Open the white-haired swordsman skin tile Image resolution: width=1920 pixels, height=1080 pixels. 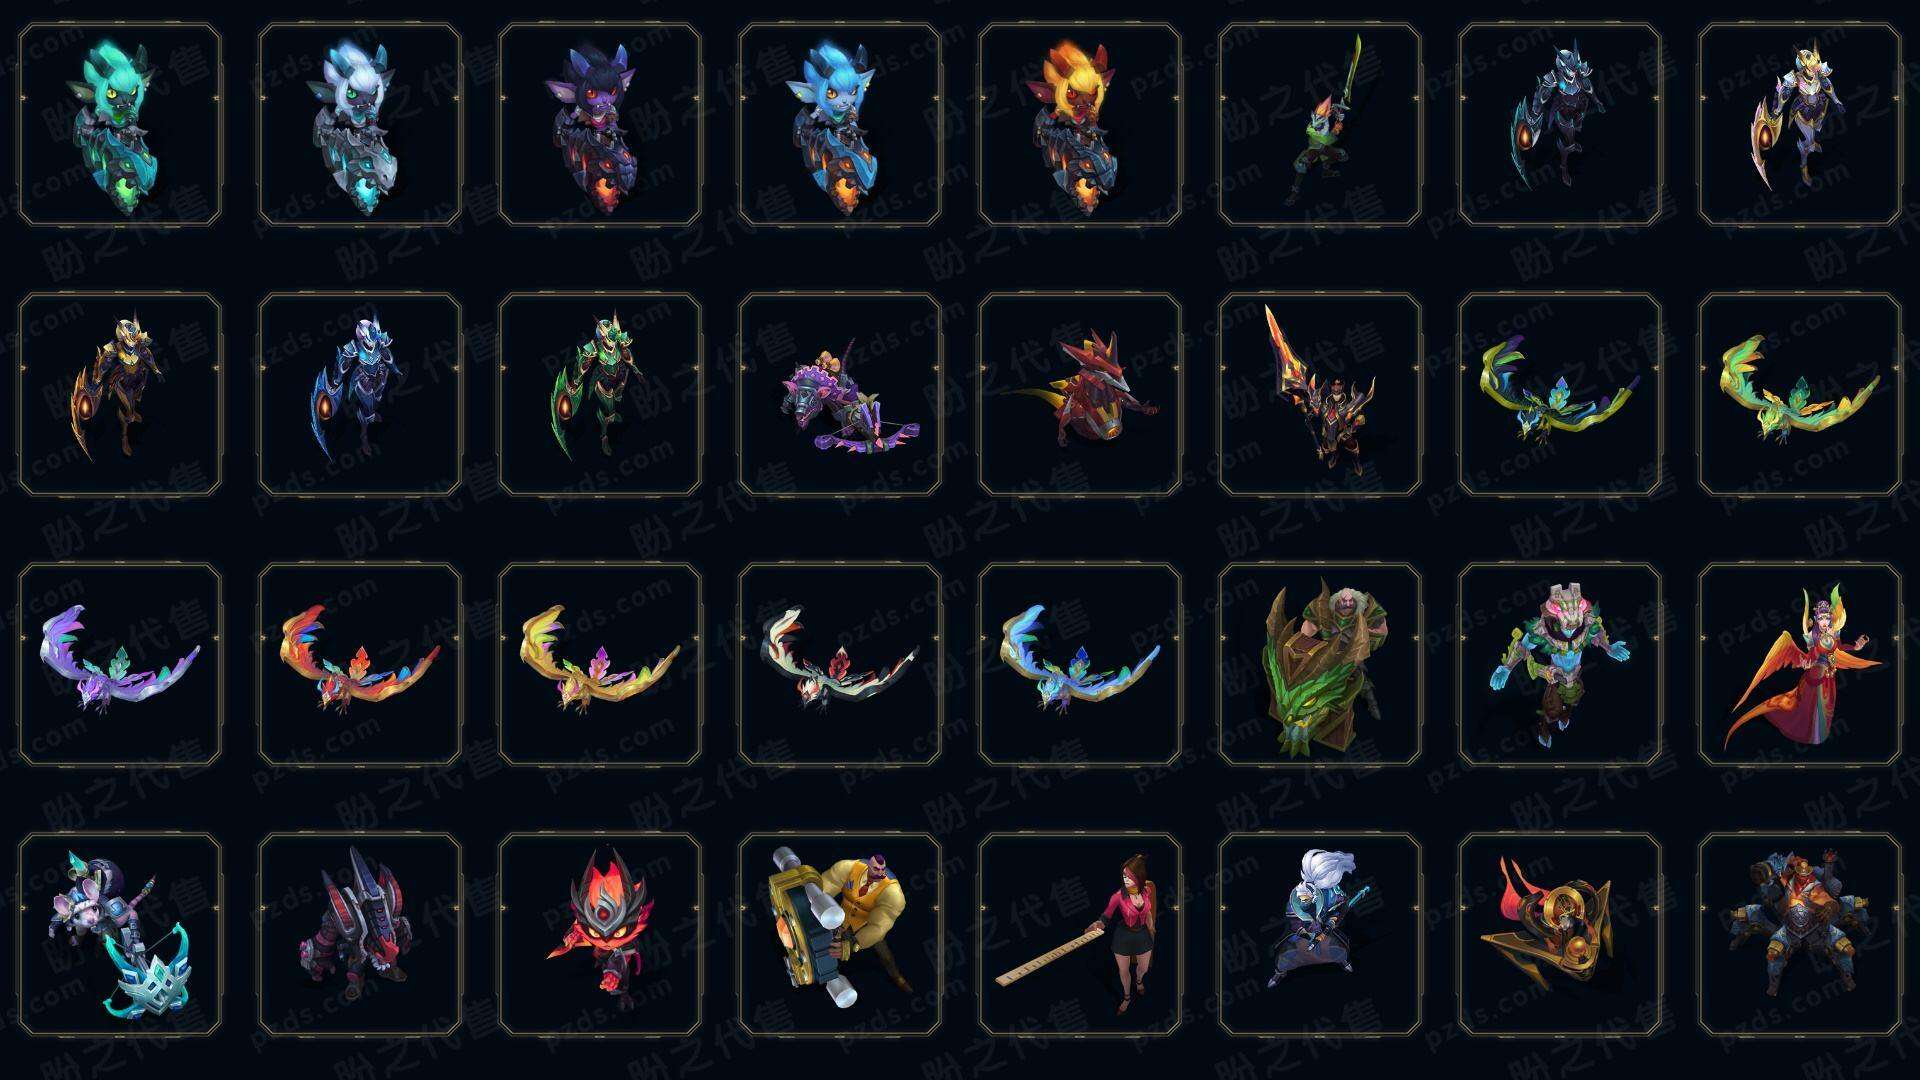tap(1320, 934)
